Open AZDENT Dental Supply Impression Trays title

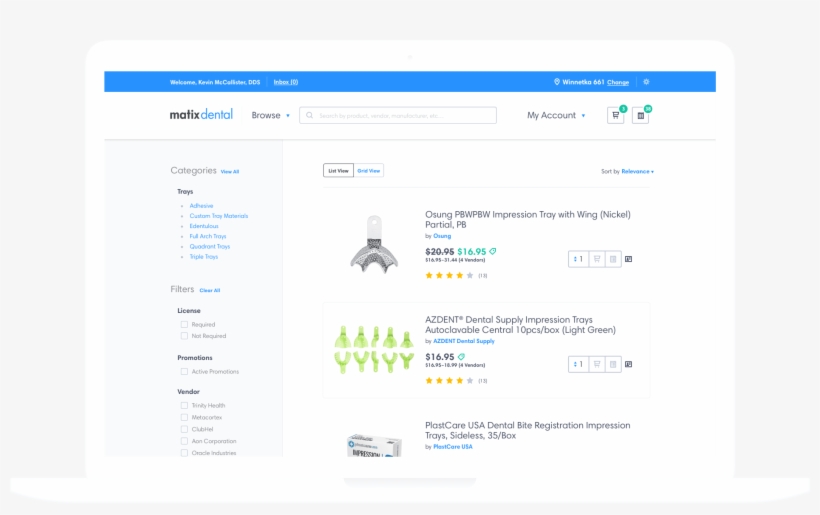coord(520,325)
